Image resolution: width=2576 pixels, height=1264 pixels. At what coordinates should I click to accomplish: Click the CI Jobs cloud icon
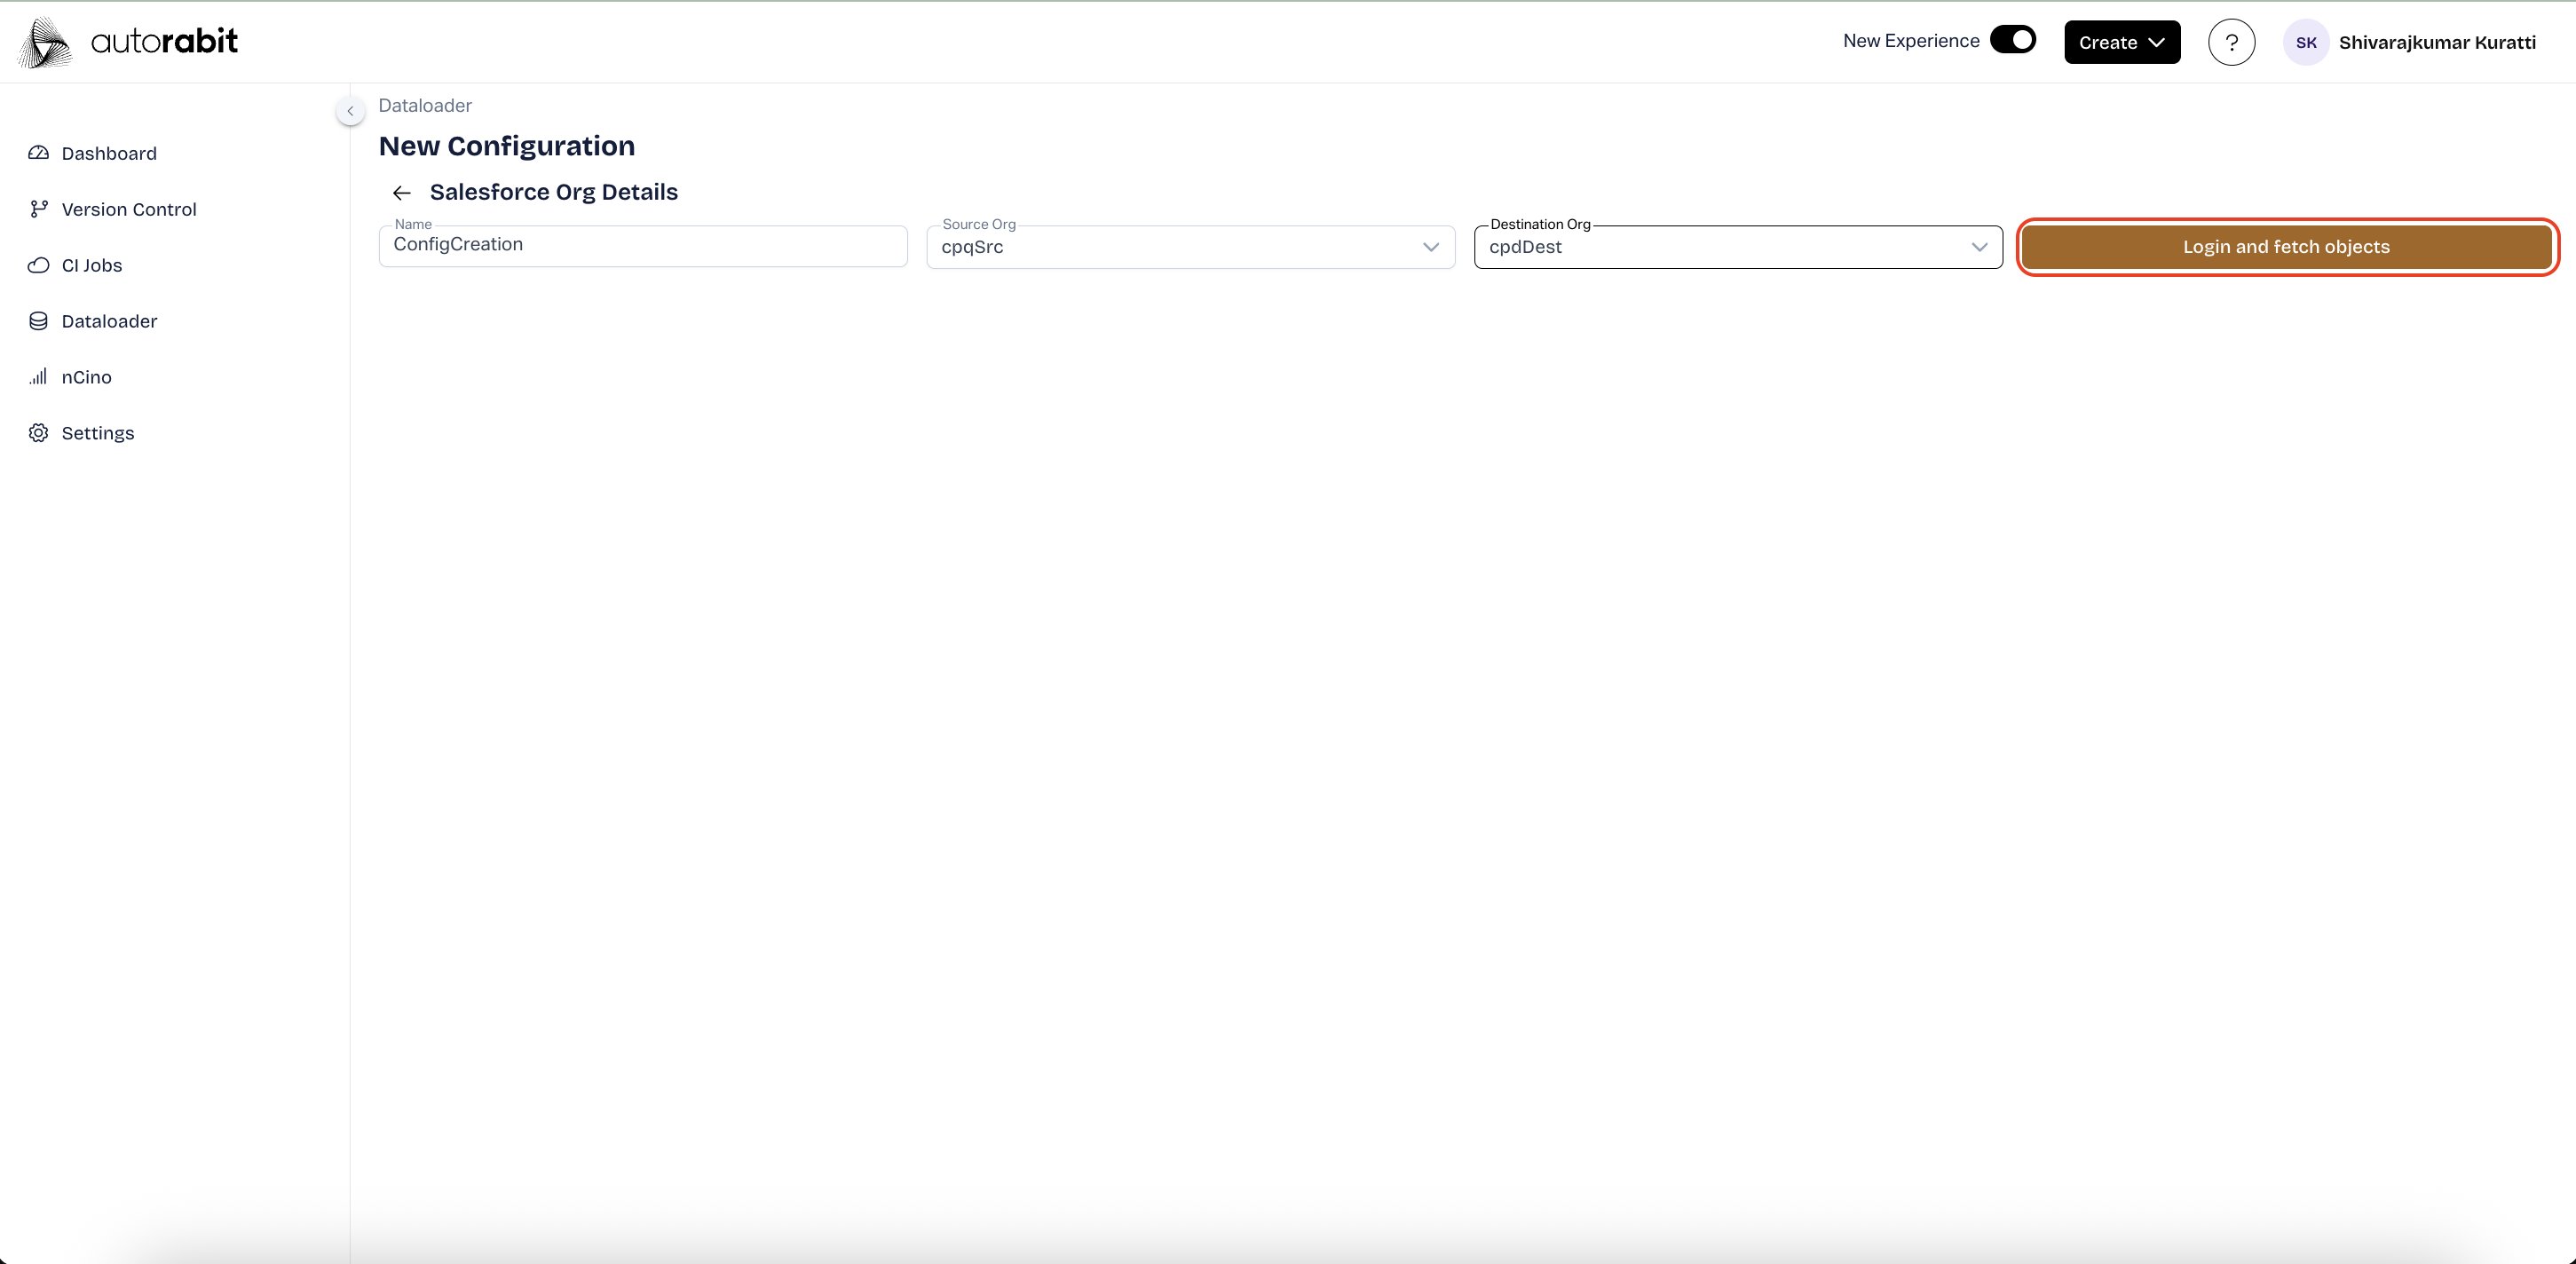point(38,265)
